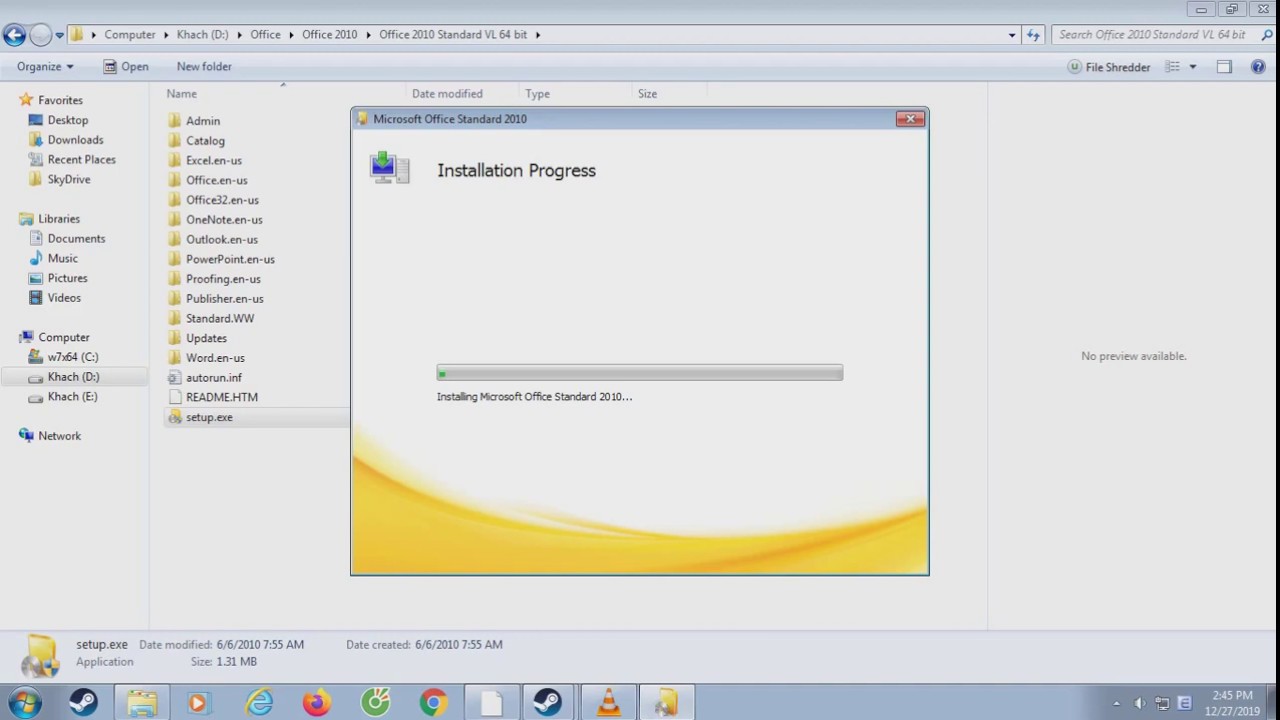Close the Microsoft Office Standard 2010 installer
Screen dimensions: 1280x720
(x=911, y=119)
